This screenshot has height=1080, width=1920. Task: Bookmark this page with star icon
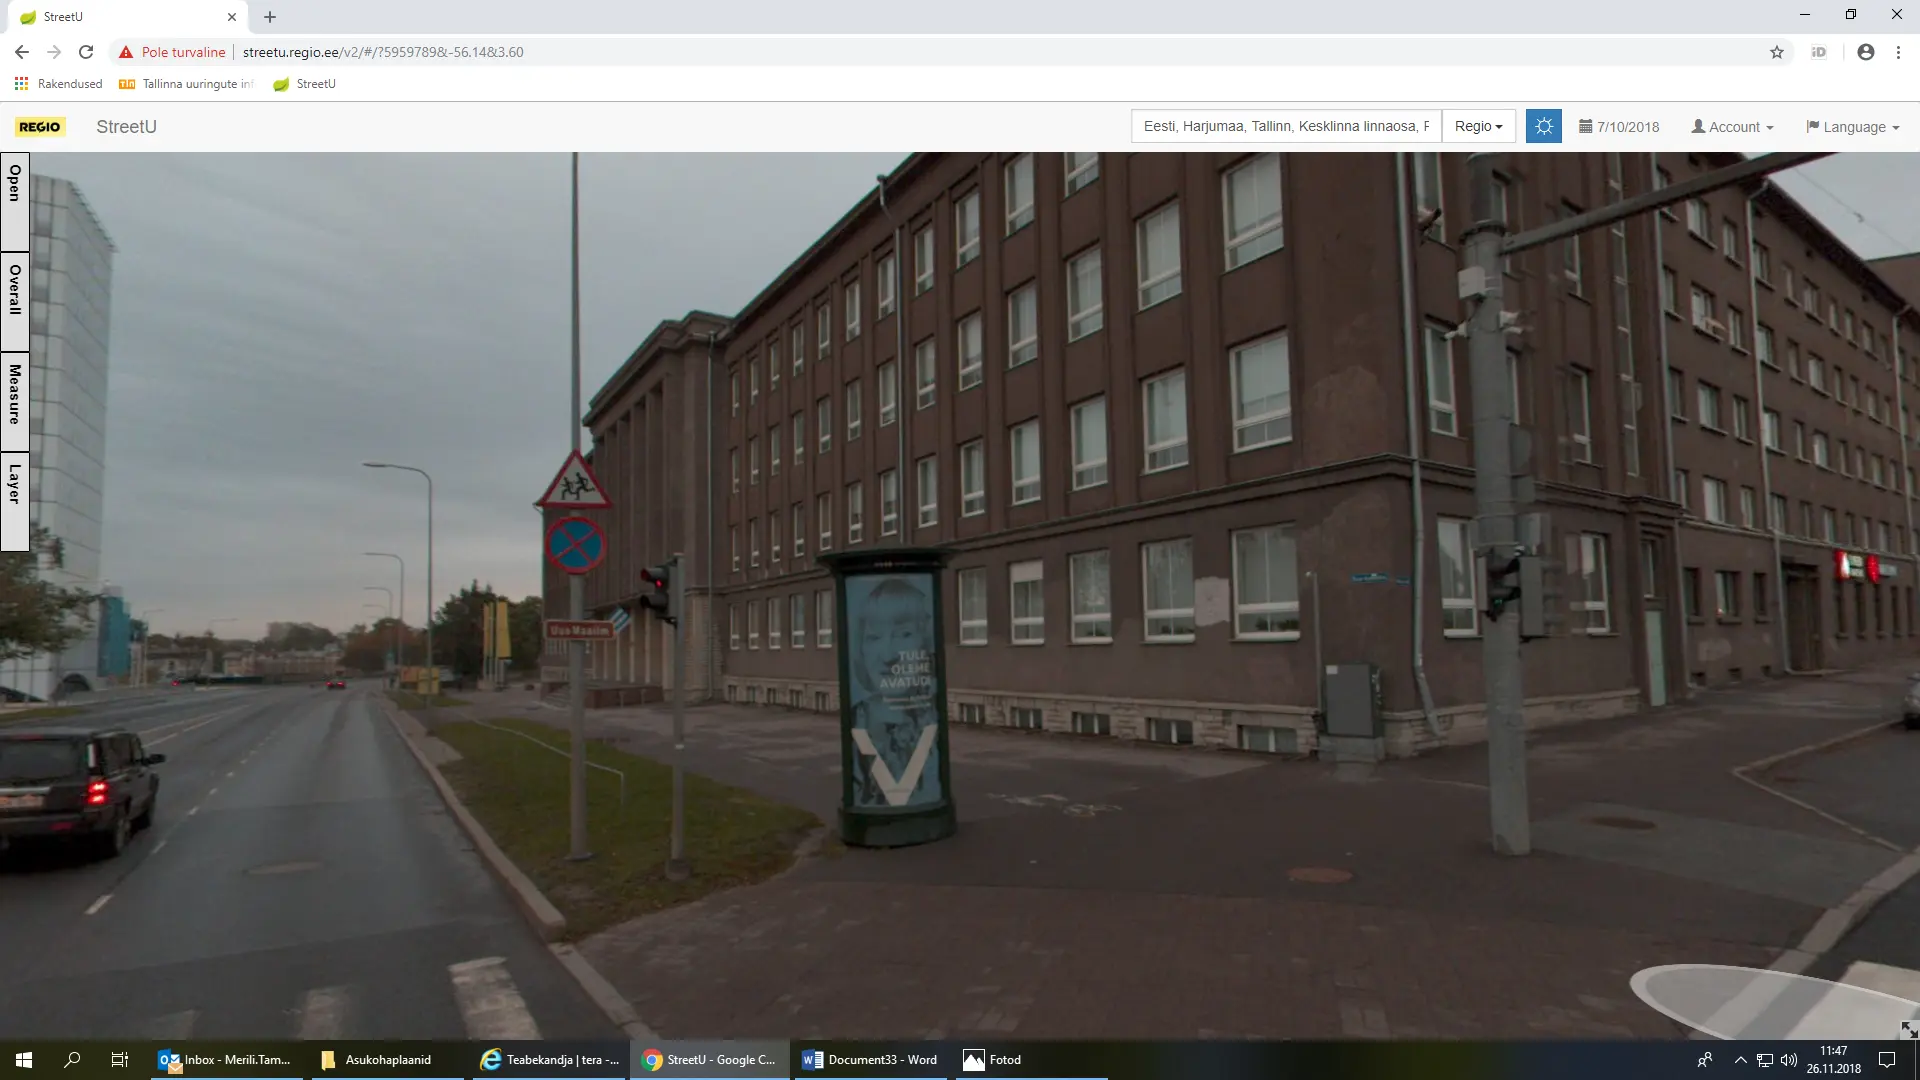(x=1777, y=52)
